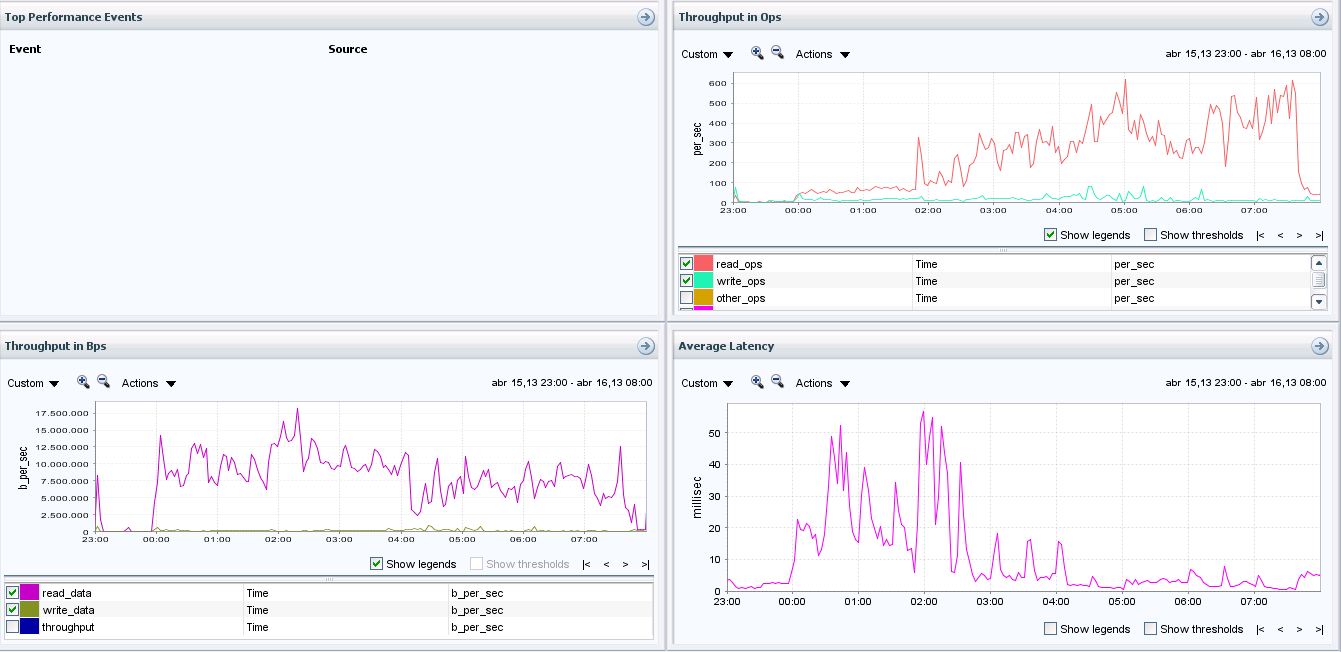The image size is (1341, 652).
Task: Enable Show legends in Average Latency panel
Action: pyautogui.click(x=1050, y=629)
